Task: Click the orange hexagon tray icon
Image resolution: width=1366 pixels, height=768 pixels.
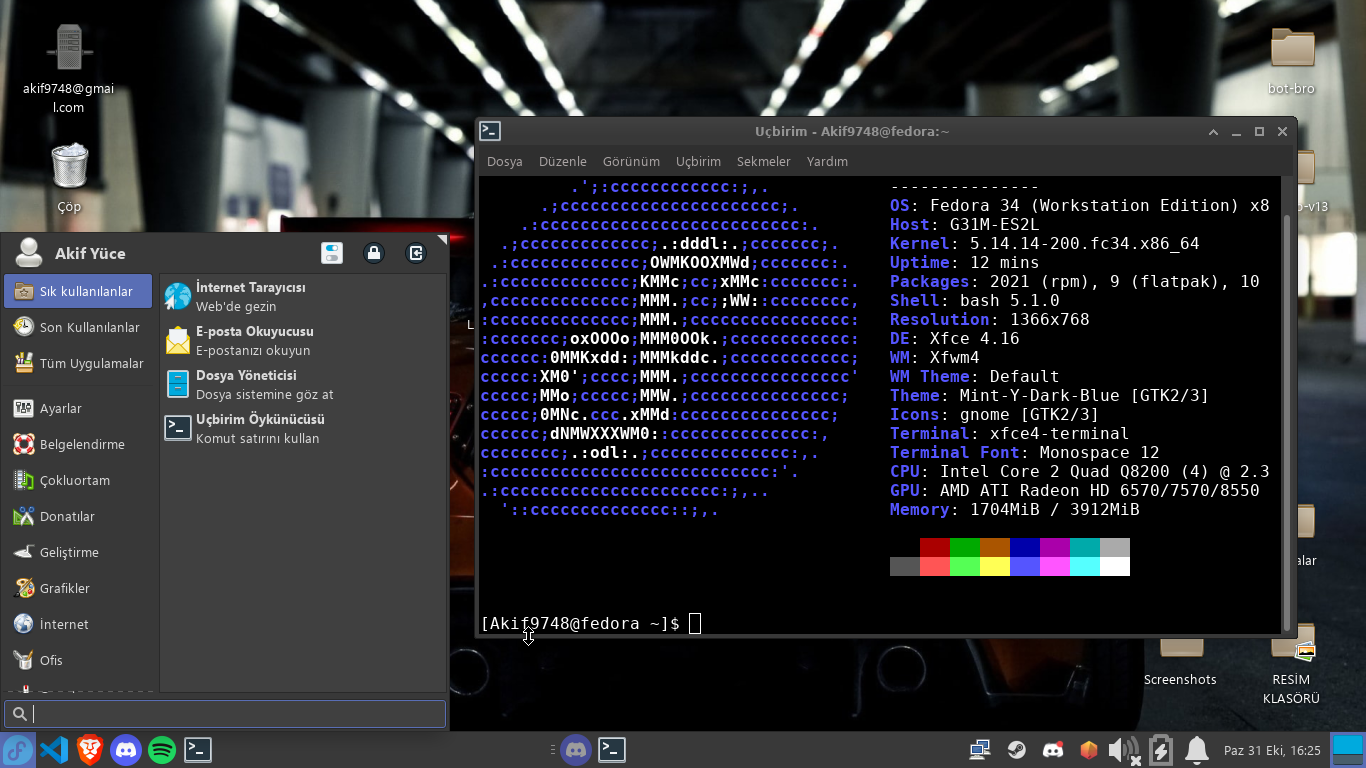Action: 1089,749
